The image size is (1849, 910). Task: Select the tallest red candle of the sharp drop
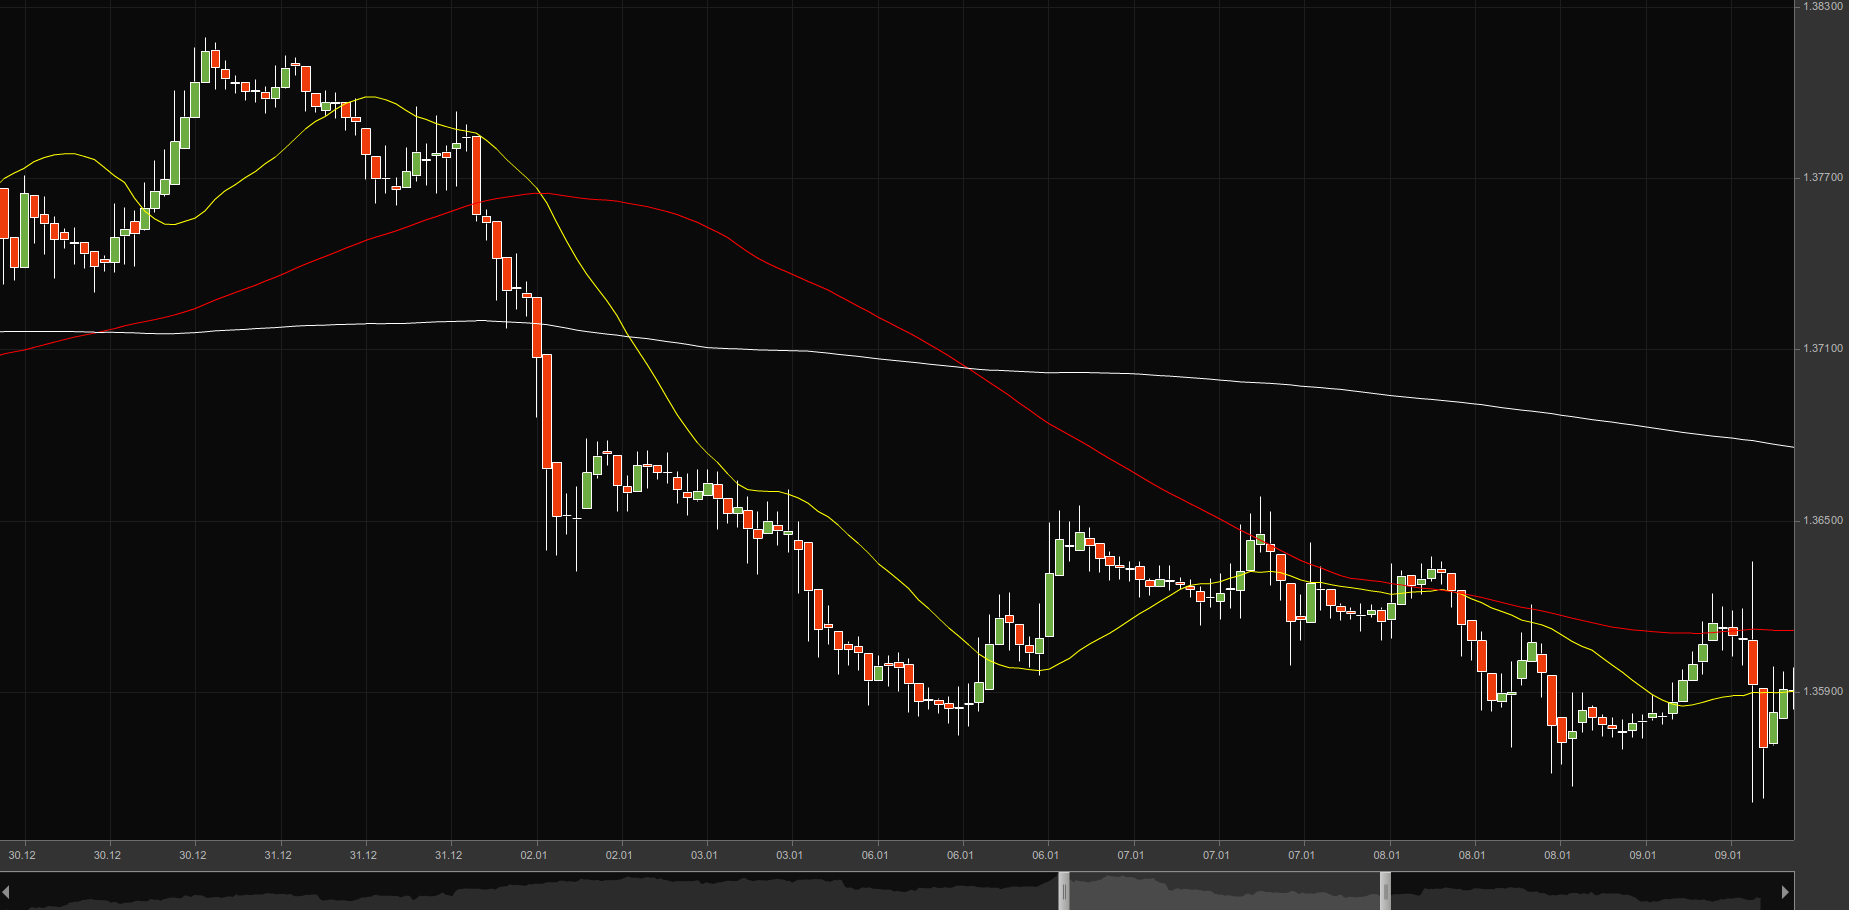[x=547, y=410]
